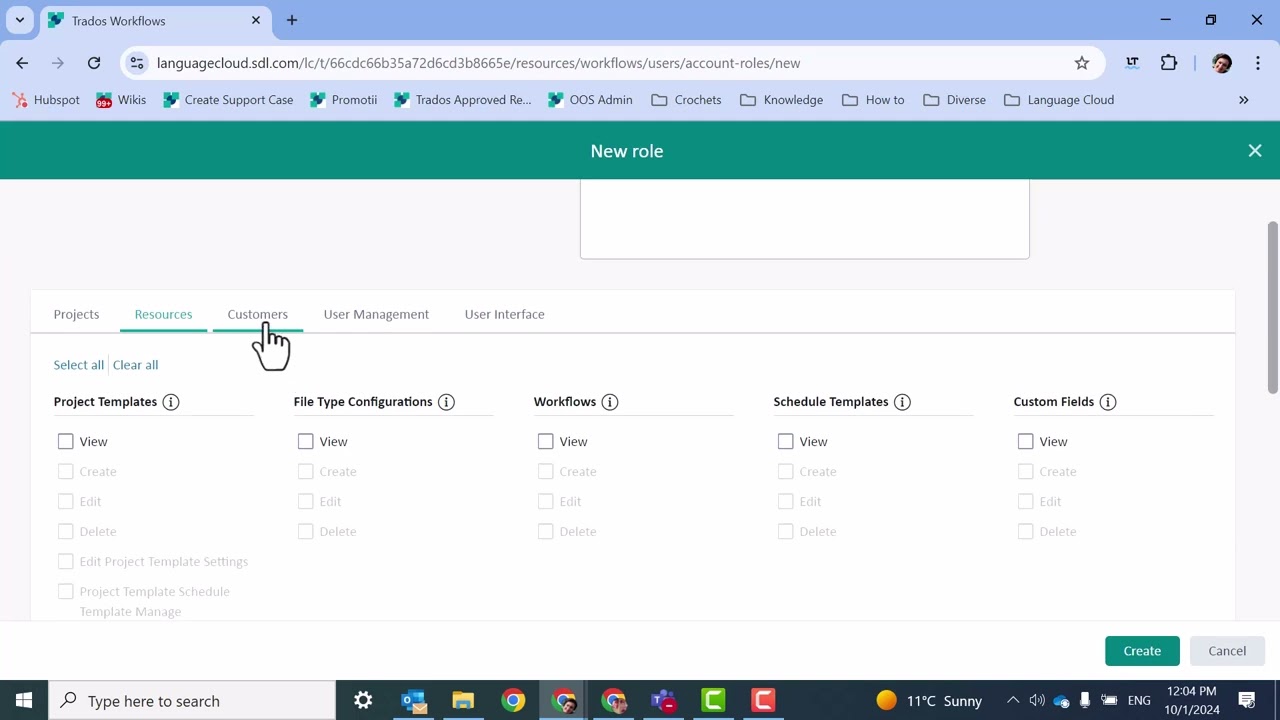
Task: Check View under File Type Configurations
Action: pyautogui.click(x=306, y=441)
